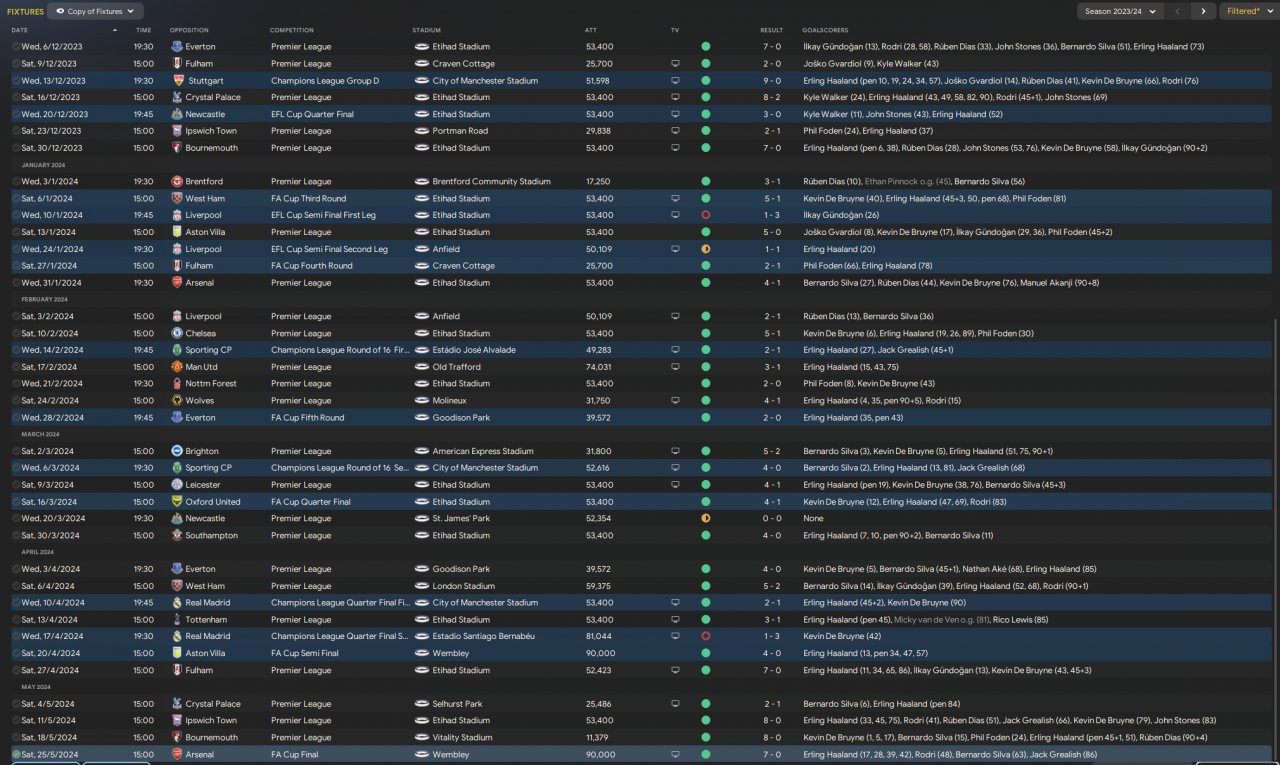The image size is (1280, 765).
Task: Sort by the Opposition column header
Action: (189, 30)
